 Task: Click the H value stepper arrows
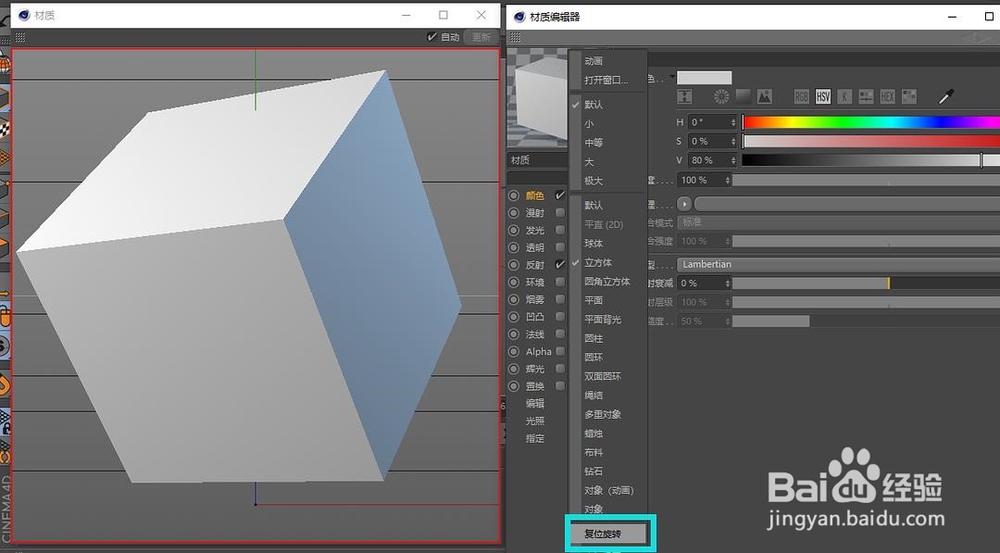pos(733,122)
